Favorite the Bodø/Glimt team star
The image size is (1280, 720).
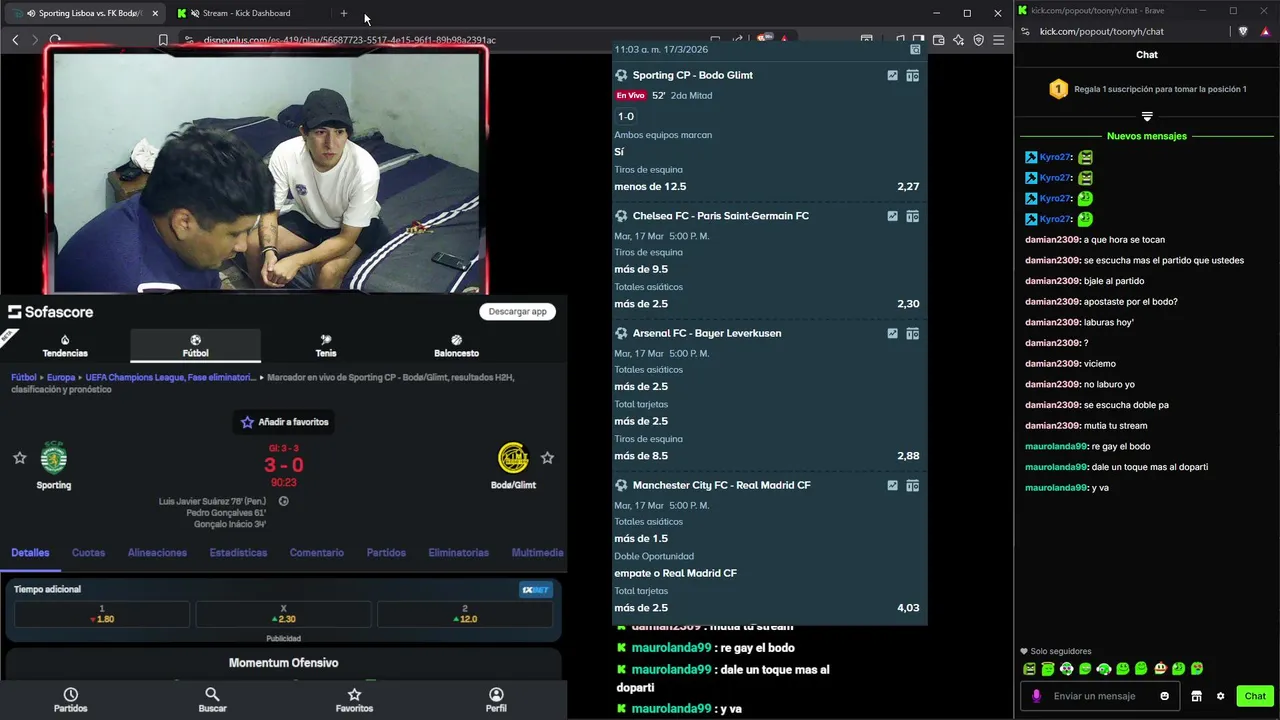547,458
